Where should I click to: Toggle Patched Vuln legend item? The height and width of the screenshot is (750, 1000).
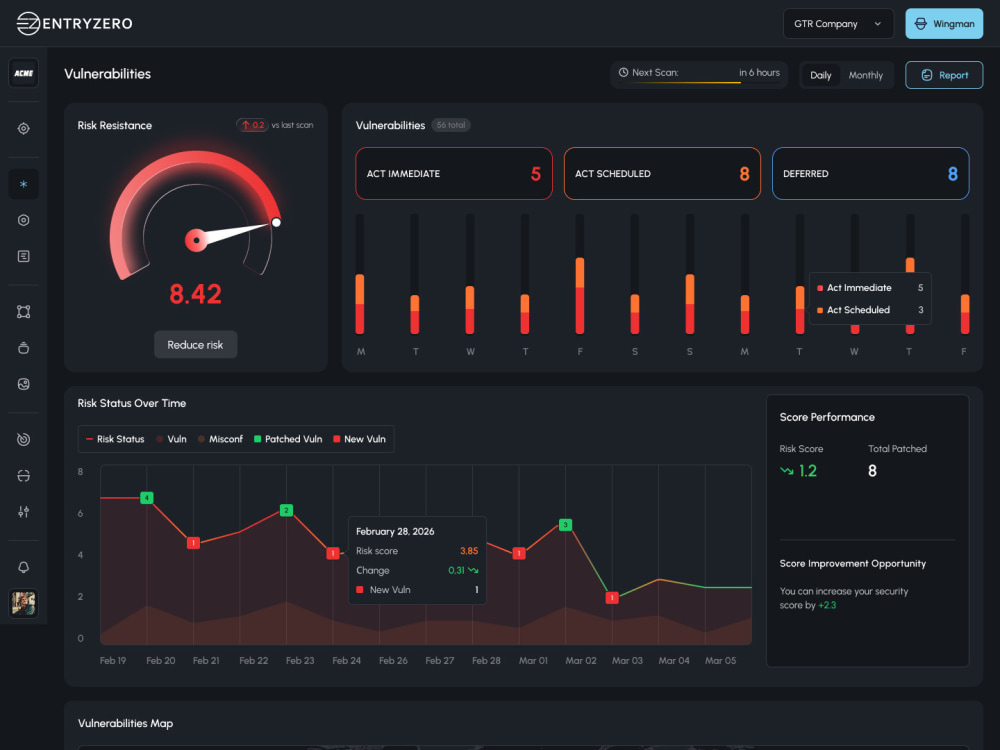pyautogui.click(x=288, y=439)
